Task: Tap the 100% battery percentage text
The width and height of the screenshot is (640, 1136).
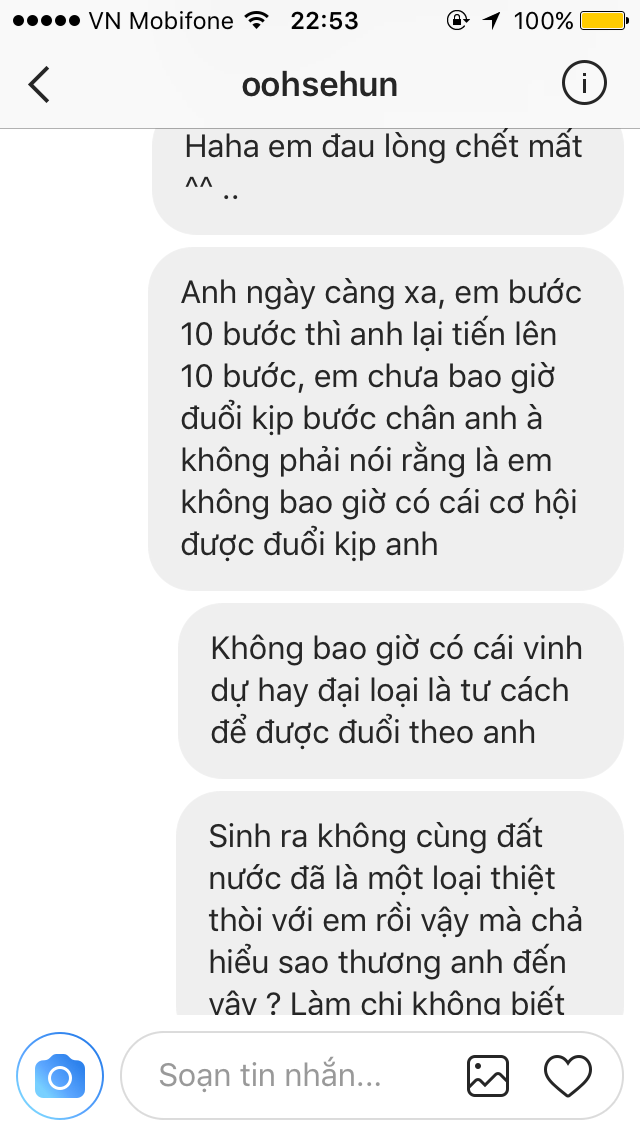Action: tap(544, 21)
